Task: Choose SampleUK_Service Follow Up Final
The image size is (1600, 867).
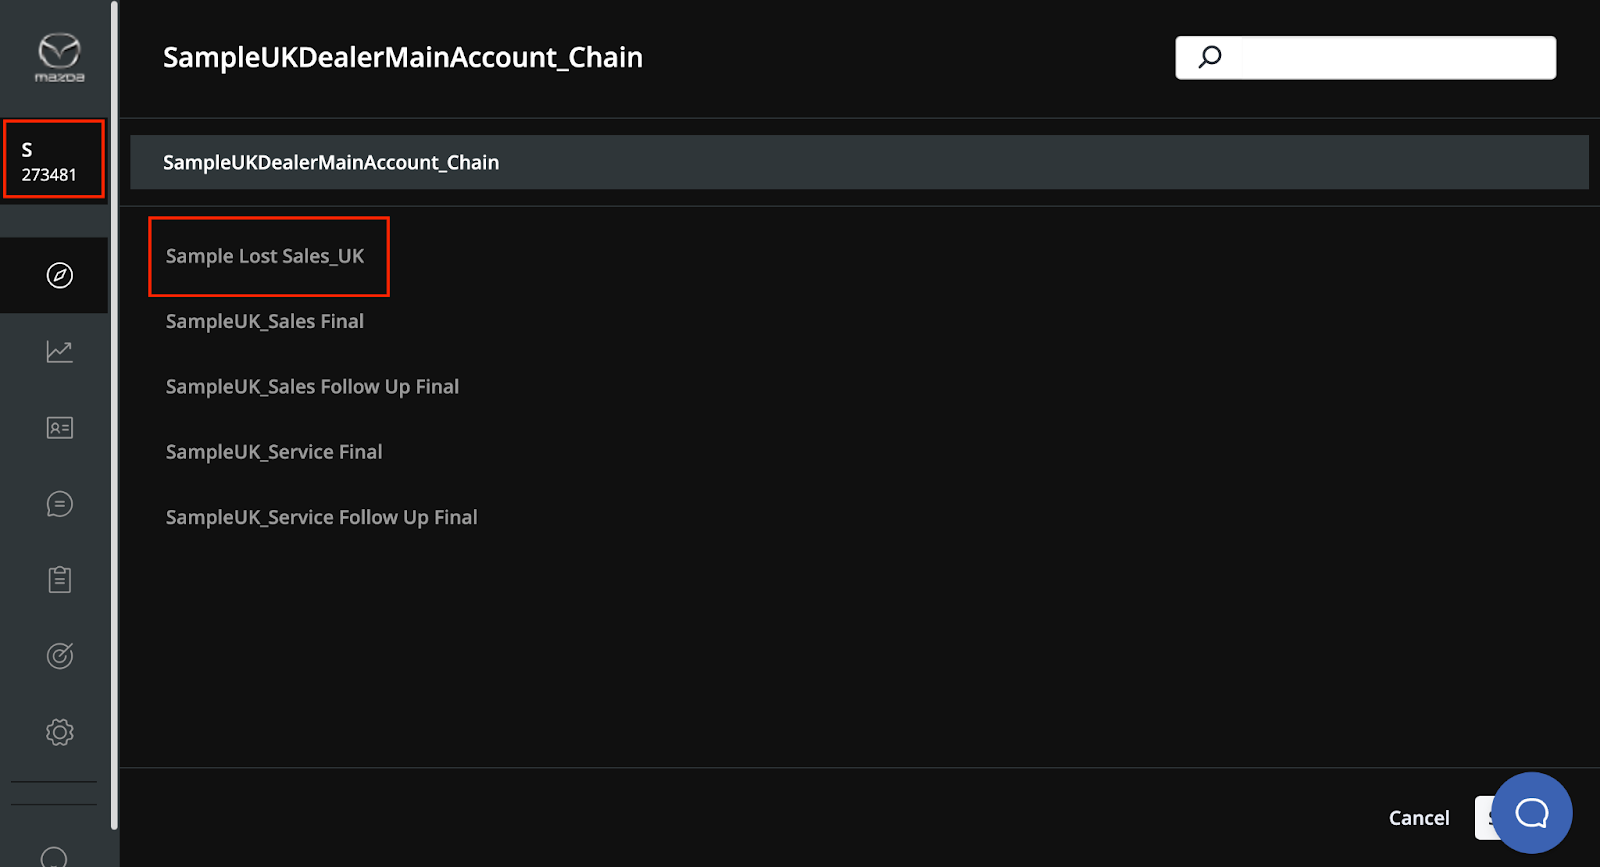Action: tap(321, 517)
